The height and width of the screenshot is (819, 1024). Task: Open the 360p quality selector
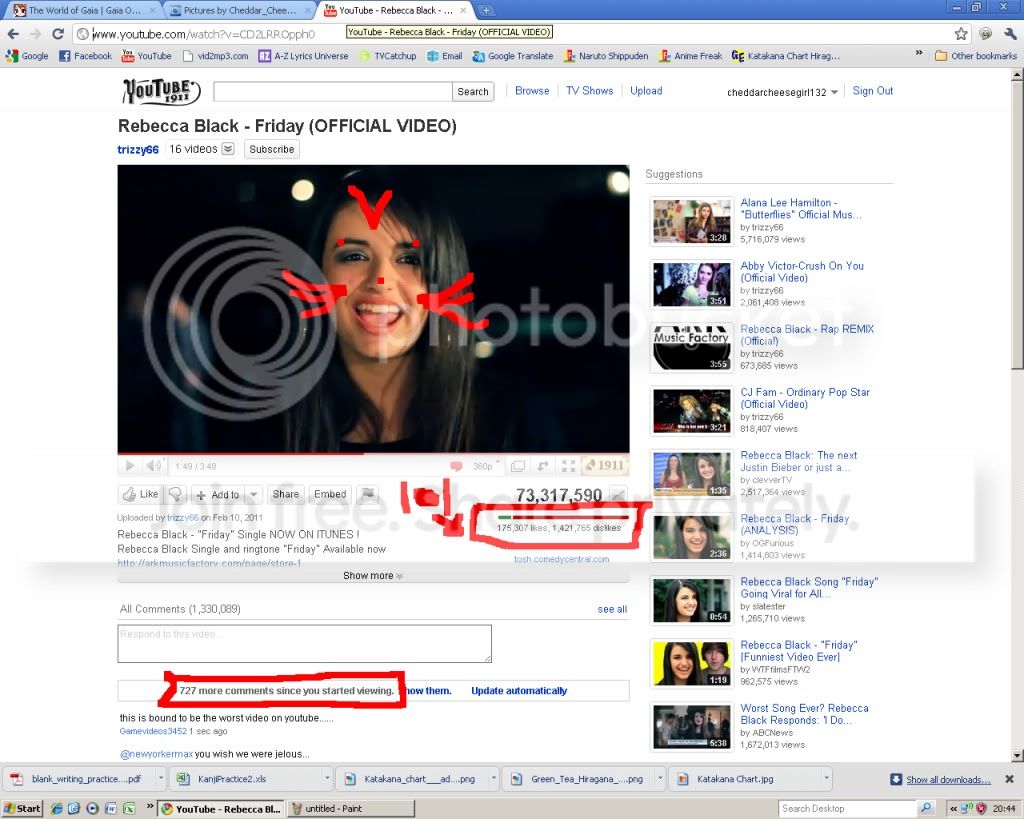tap(485, 466)
